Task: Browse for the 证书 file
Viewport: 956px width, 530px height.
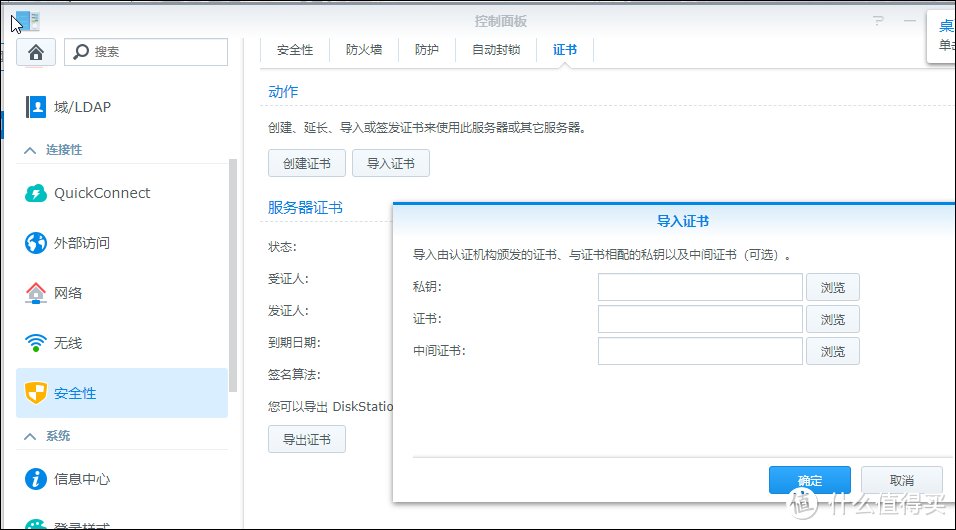Action: [x=833, y=319]
